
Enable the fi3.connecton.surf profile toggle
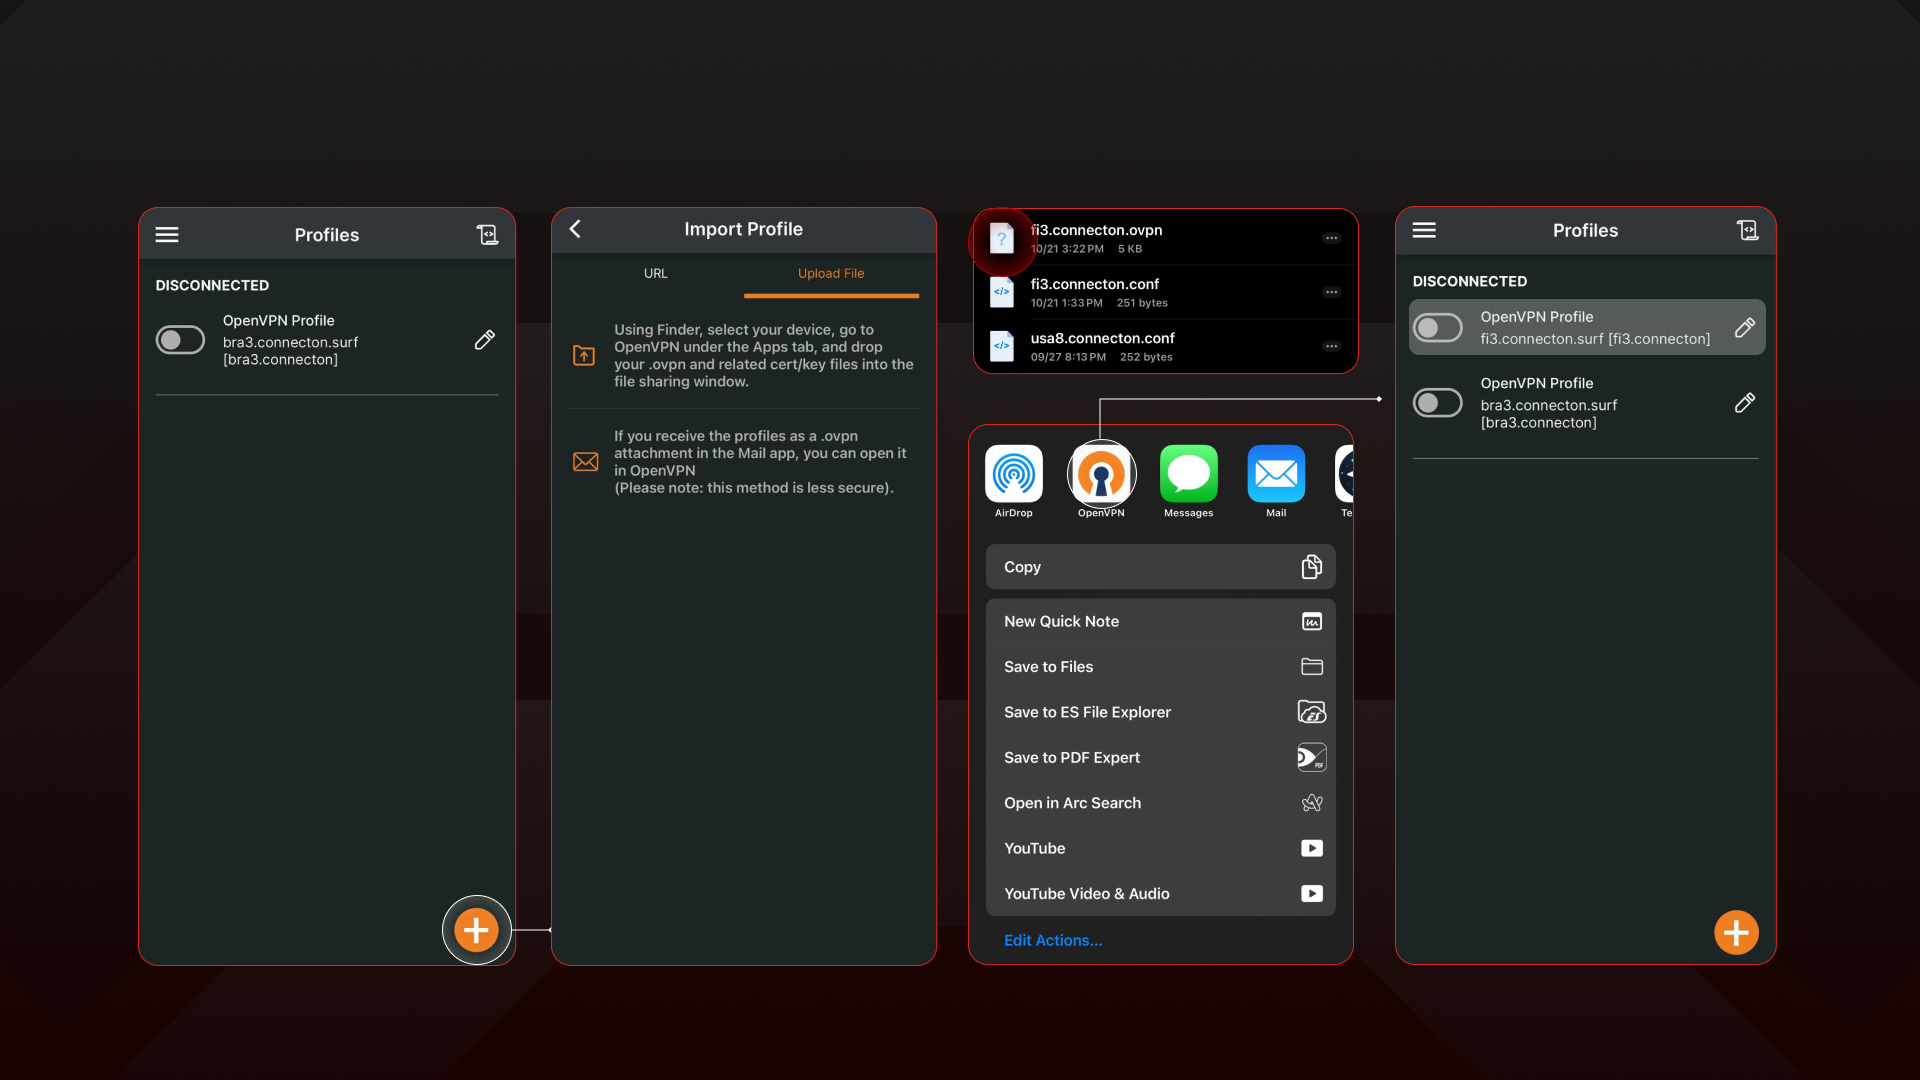click(x=1437, y=328)
